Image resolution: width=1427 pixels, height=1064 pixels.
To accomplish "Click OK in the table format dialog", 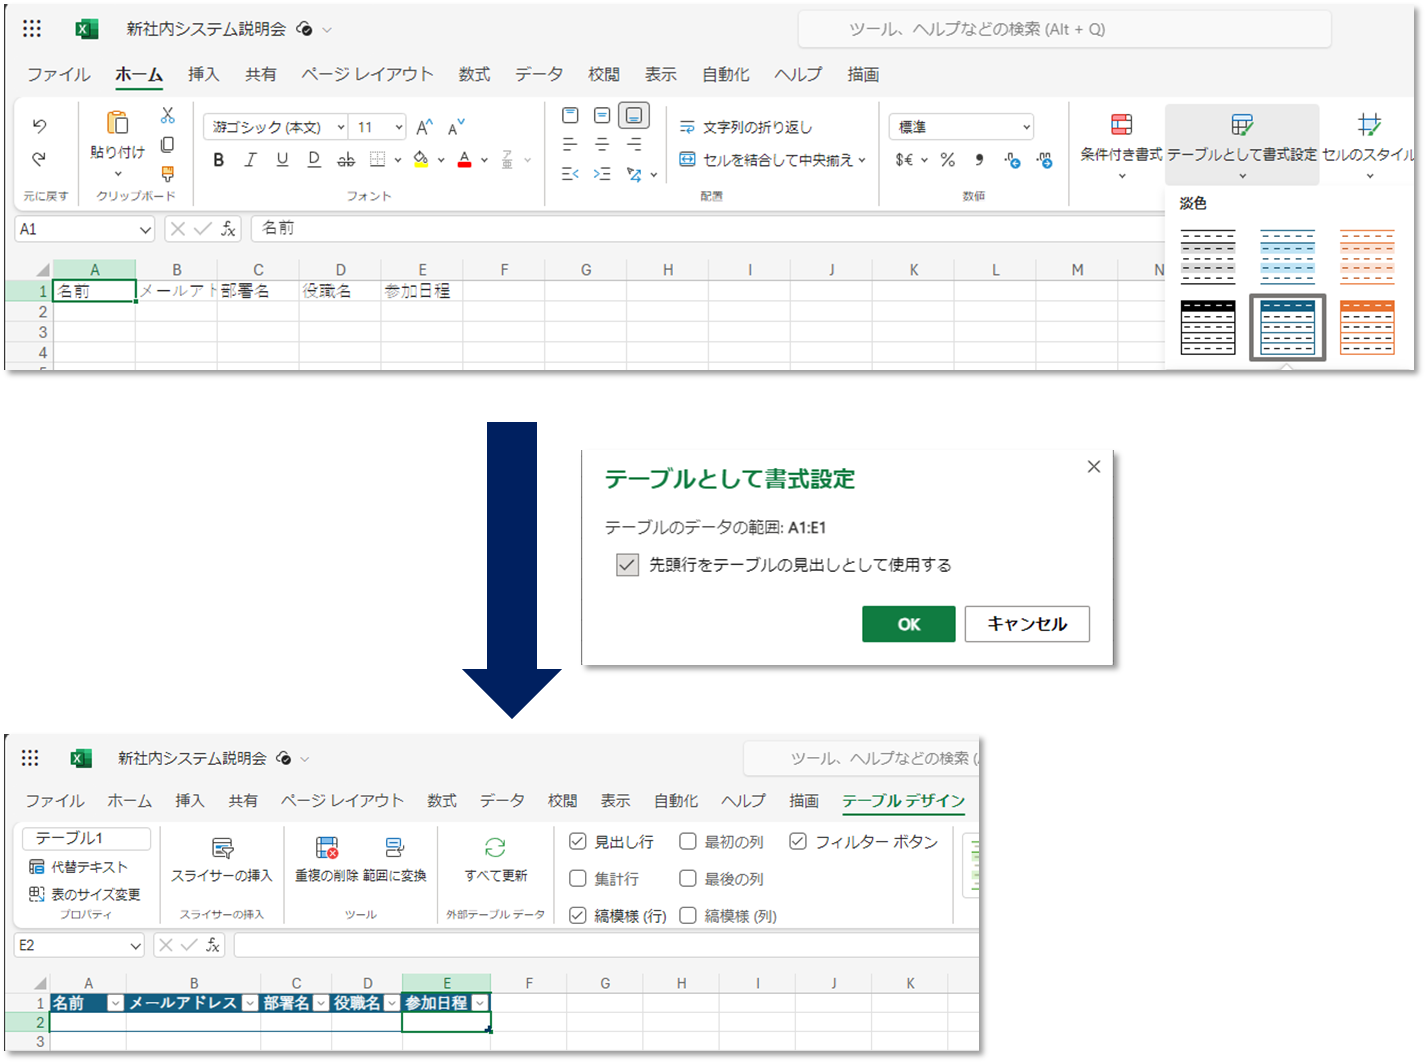I will point(908,624).
